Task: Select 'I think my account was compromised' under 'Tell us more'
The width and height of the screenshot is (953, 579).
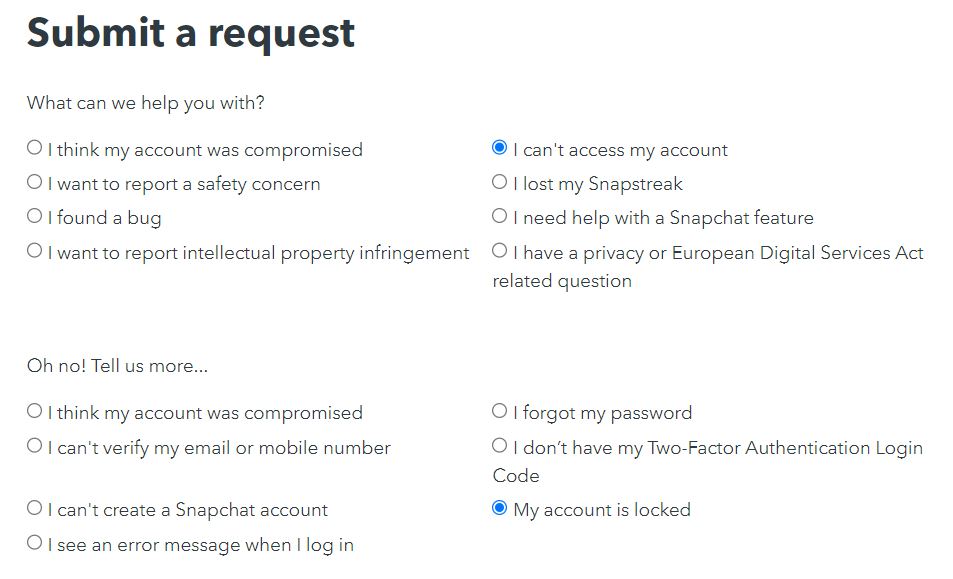Action: click(35, 412)
